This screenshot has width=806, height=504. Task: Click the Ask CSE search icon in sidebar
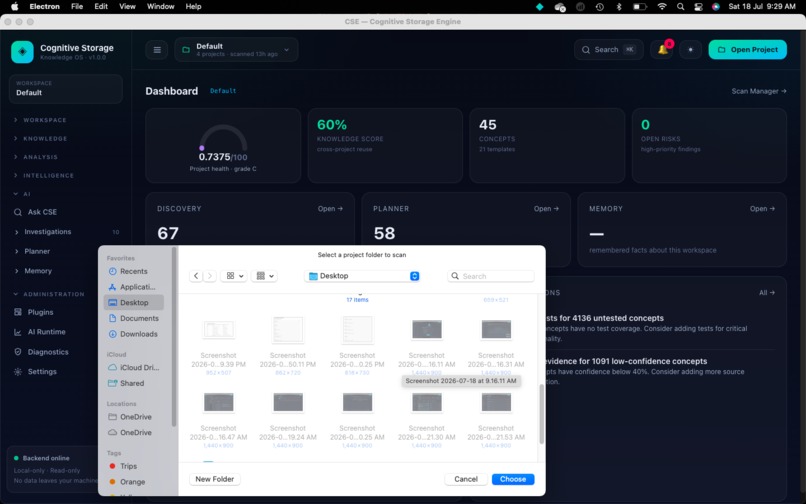pos(18,212)
